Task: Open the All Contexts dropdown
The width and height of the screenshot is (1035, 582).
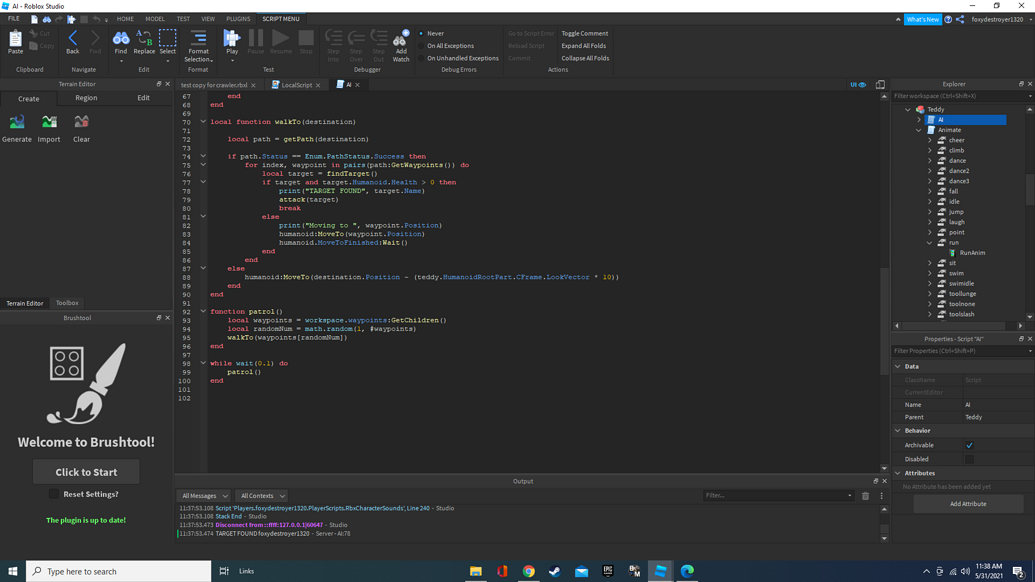Action: click(x=262, y=495)
